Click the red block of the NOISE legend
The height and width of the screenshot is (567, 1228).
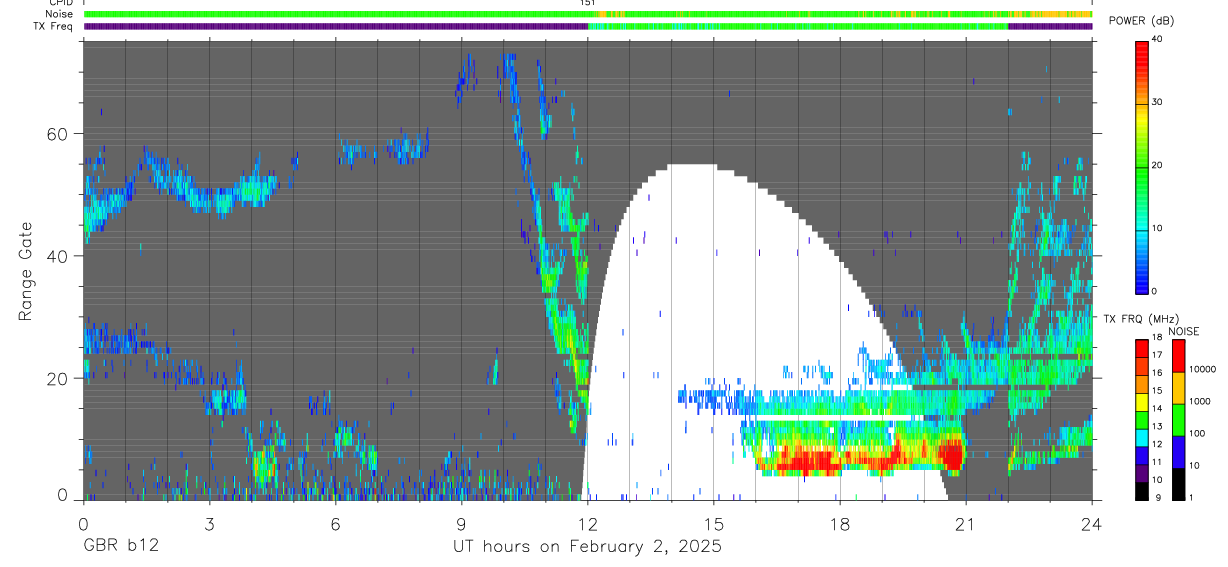click(x=1178, y=356)
